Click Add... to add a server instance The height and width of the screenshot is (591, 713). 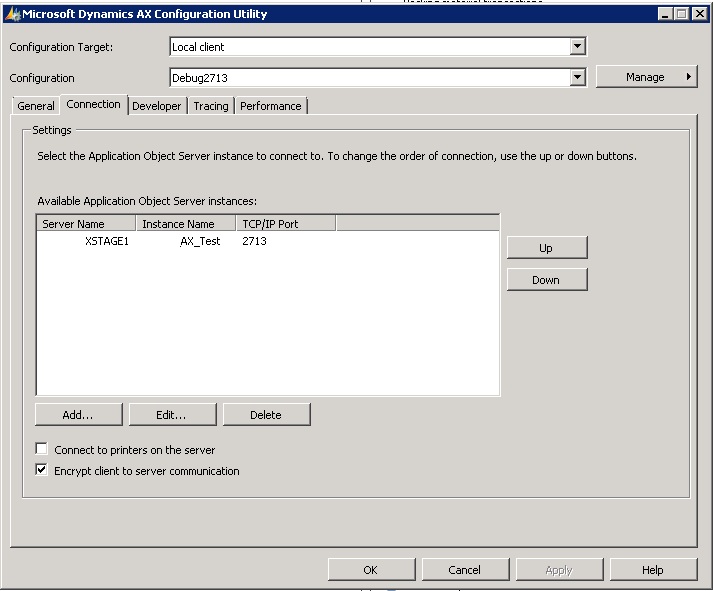79,415
